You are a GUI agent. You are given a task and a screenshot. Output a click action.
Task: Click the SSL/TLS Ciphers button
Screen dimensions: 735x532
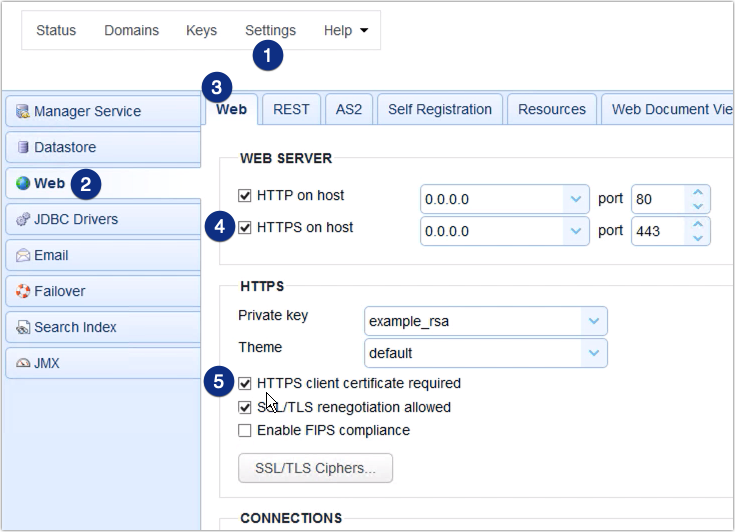(315, 468)
